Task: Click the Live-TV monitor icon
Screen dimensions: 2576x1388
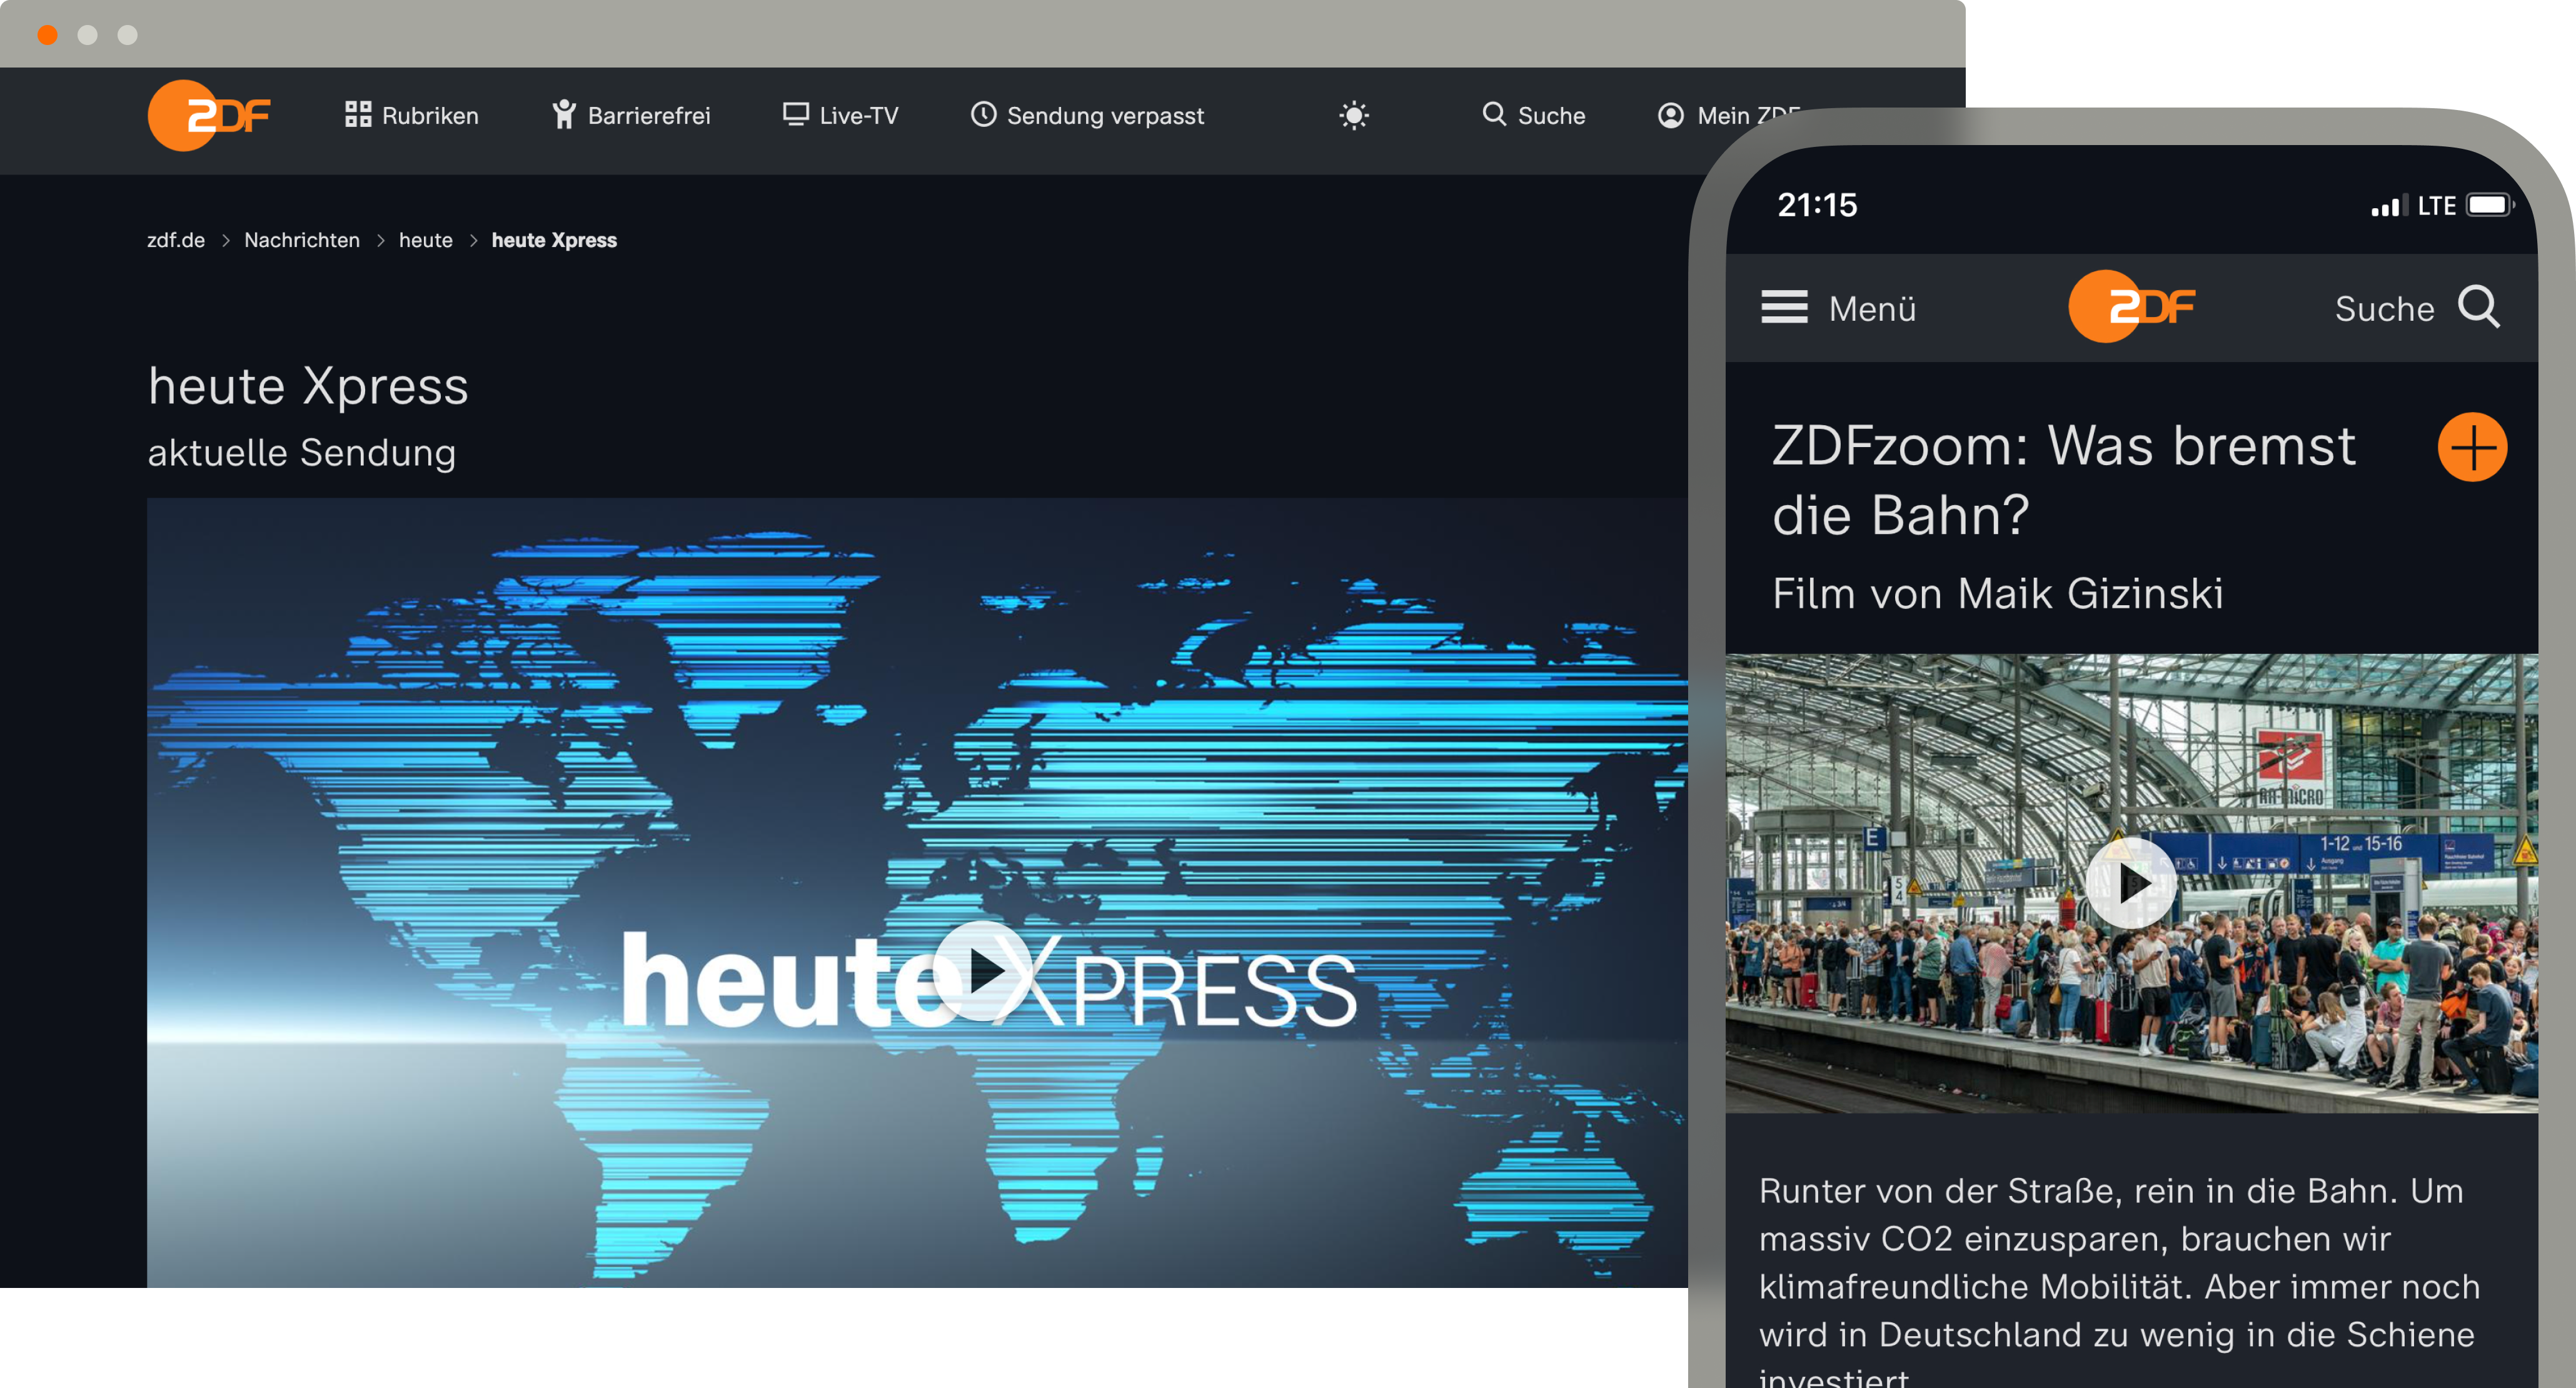Action: pos(795,114)
